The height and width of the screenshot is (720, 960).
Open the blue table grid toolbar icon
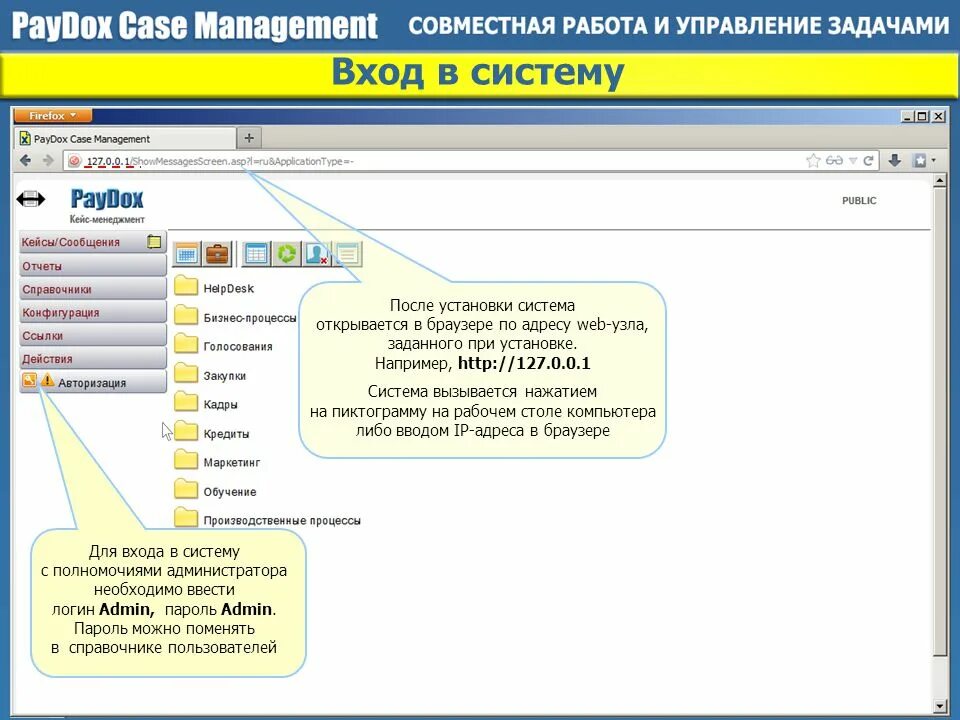click(x=256, y=253)
